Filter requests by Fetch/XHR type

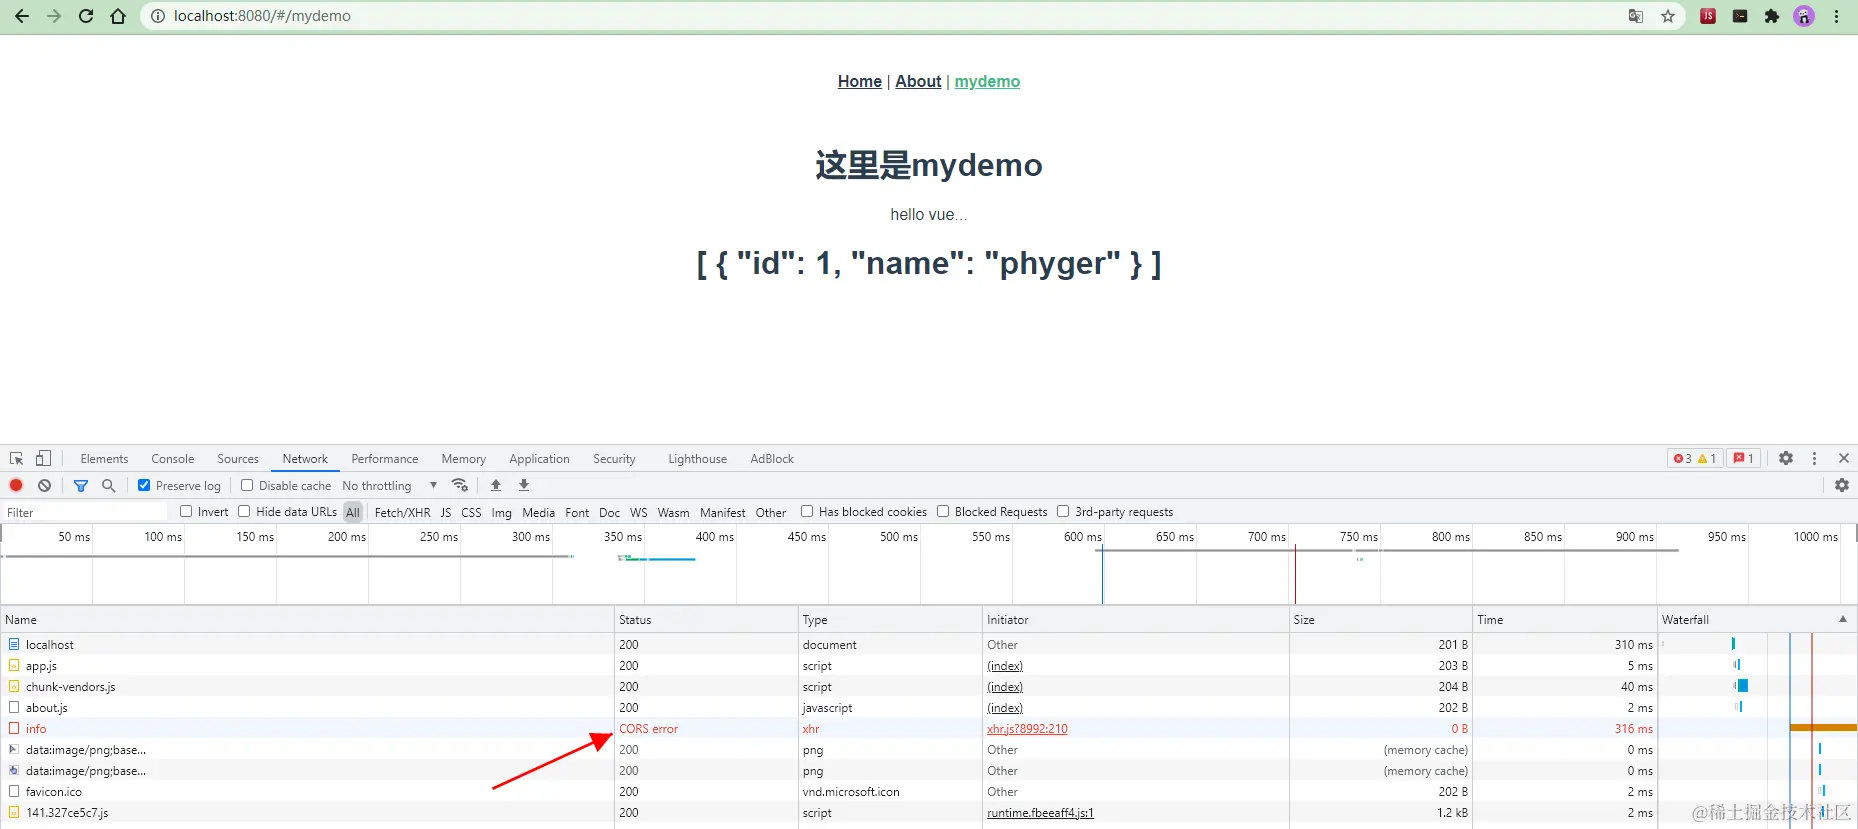pyautogui.click(x=402, y=512)
